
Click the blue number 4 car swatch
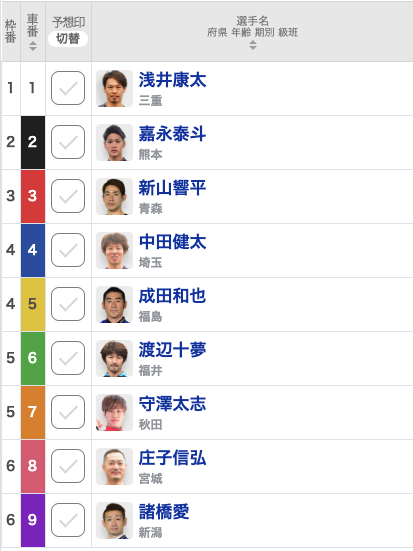click(x=33, y=250)
